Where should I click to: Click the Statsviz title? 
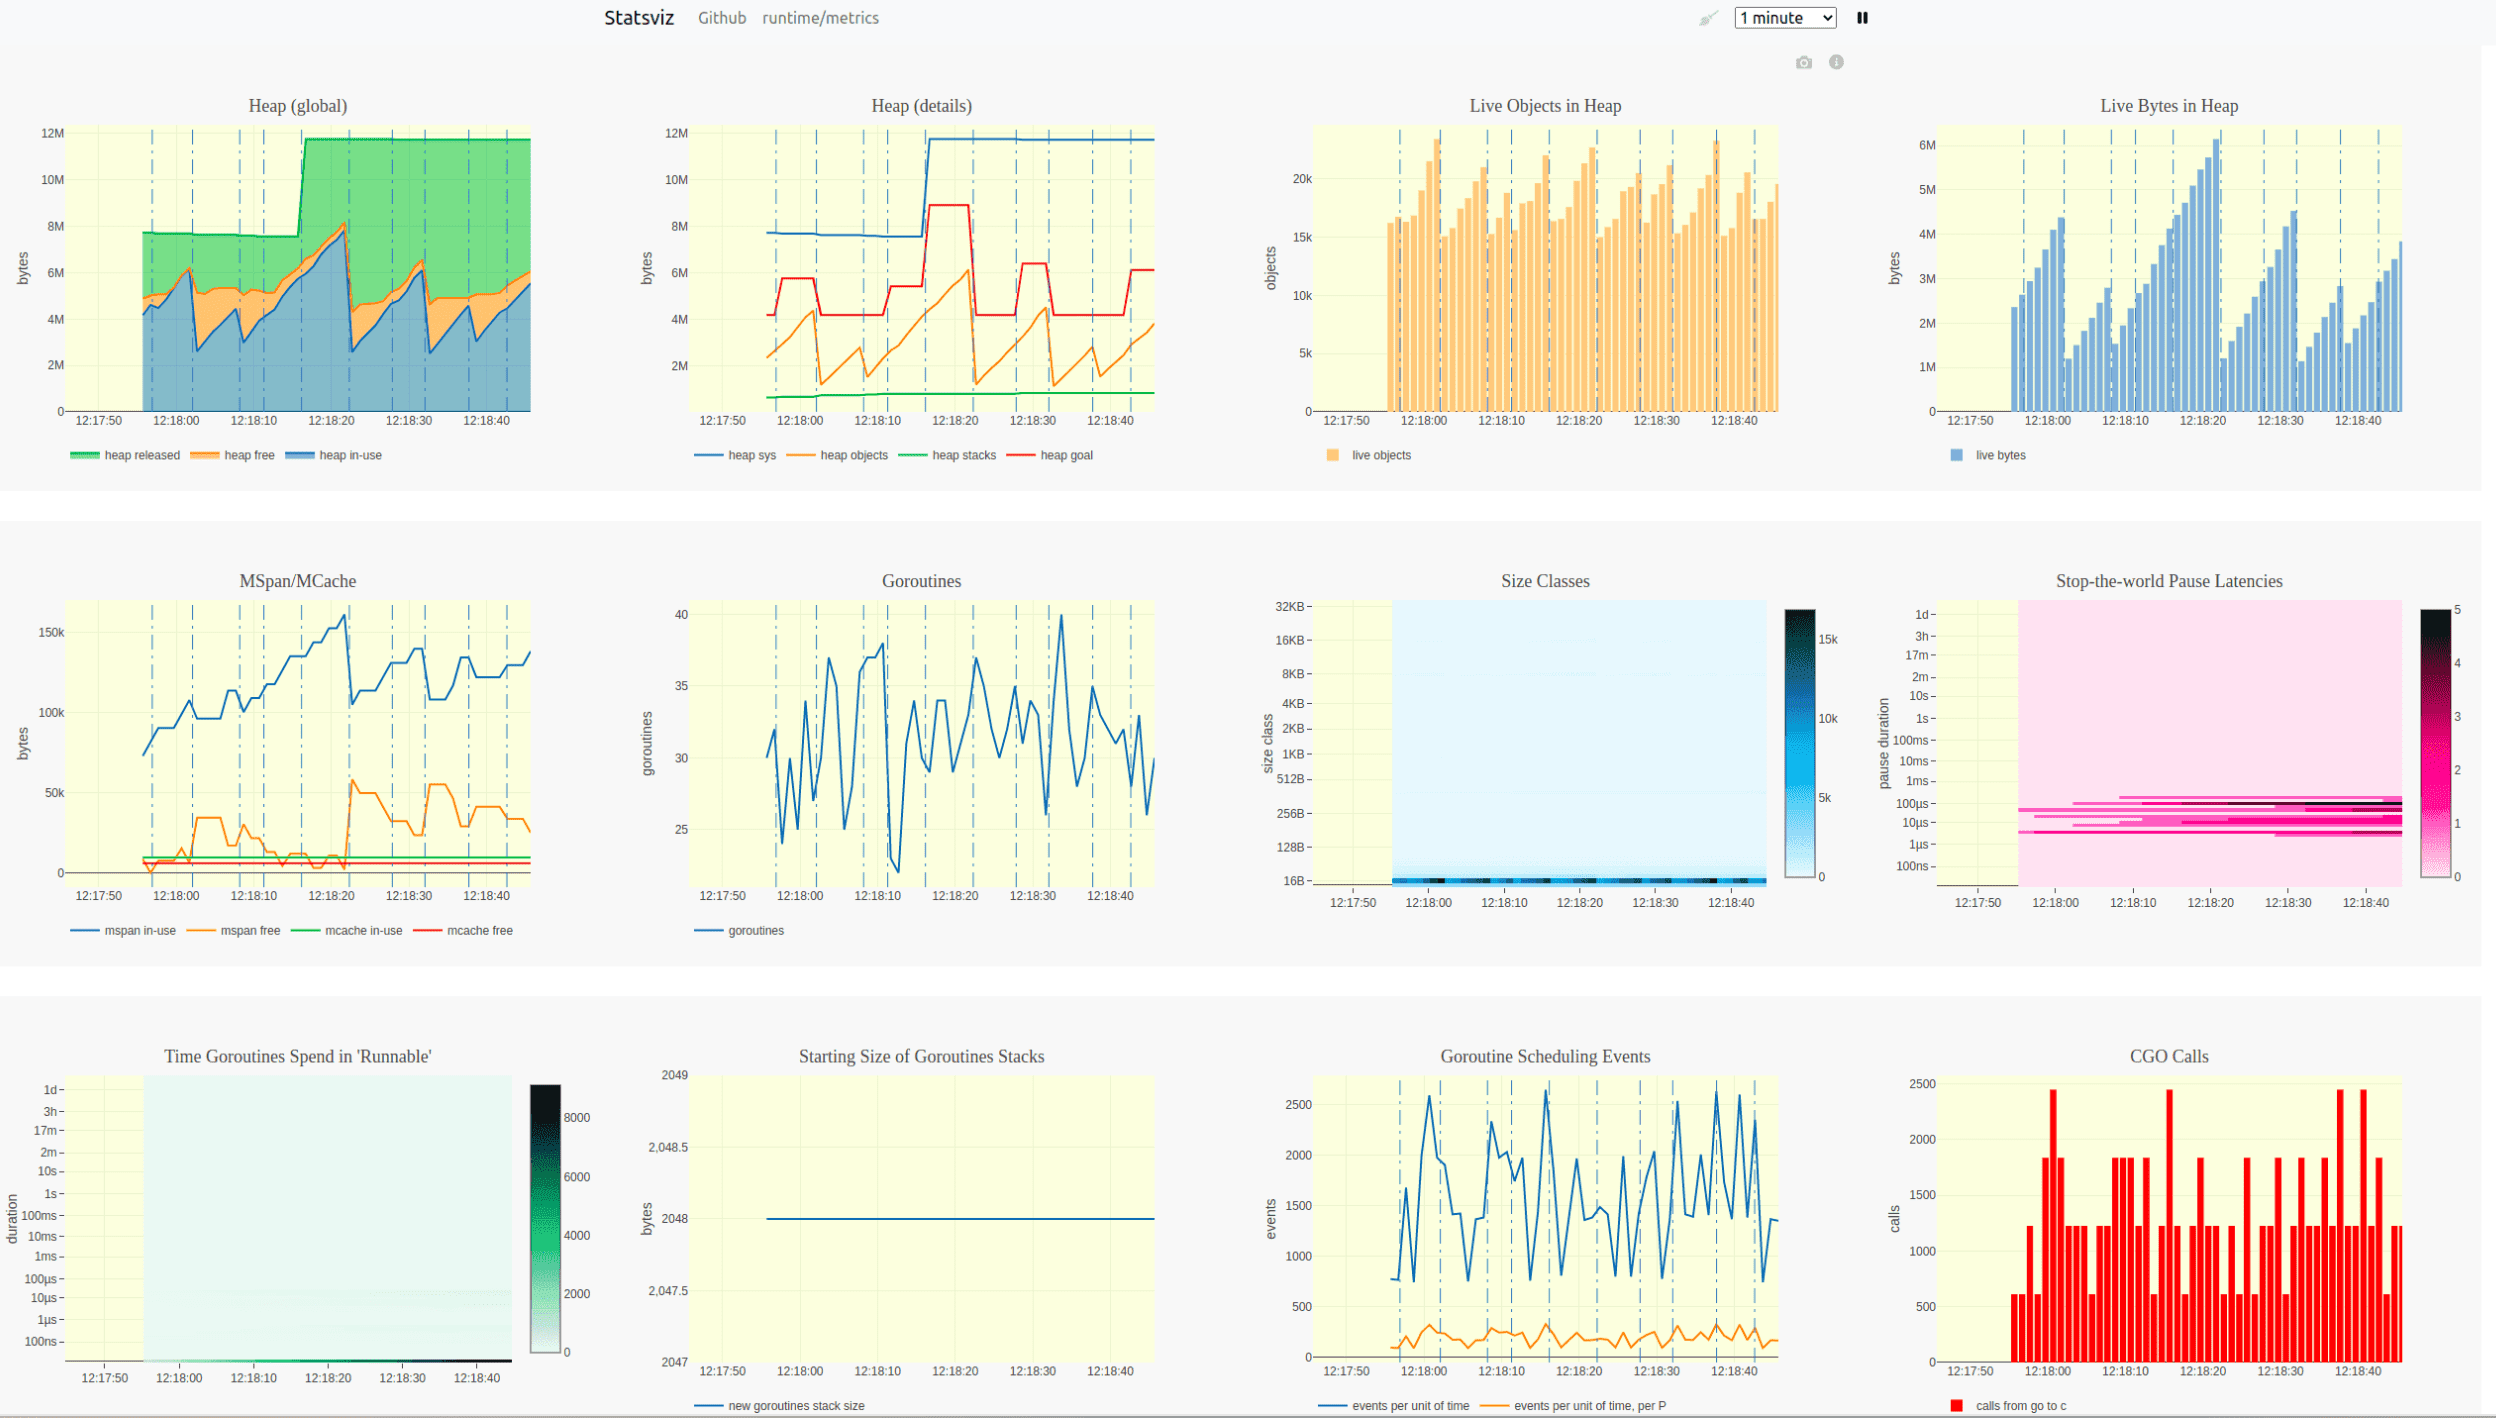coord(639,18)
